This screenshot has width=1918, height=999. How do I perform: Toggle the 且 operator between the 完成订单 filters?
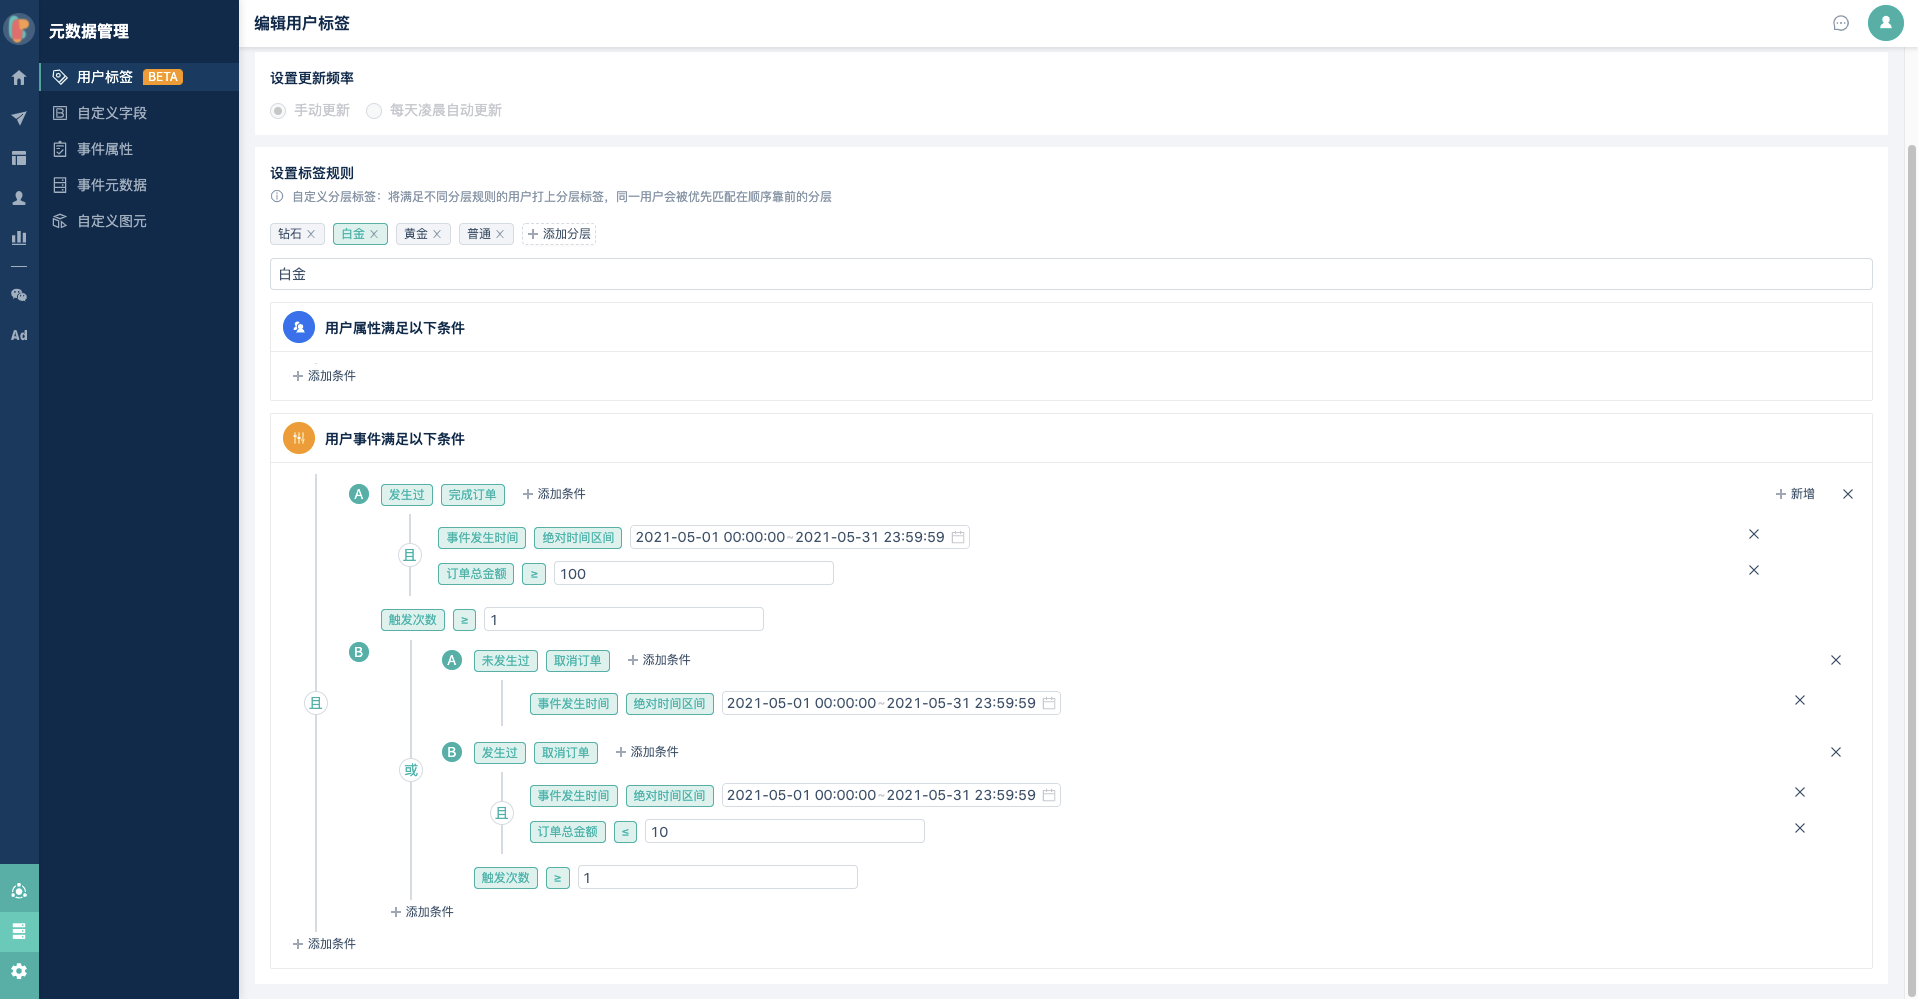409,555
